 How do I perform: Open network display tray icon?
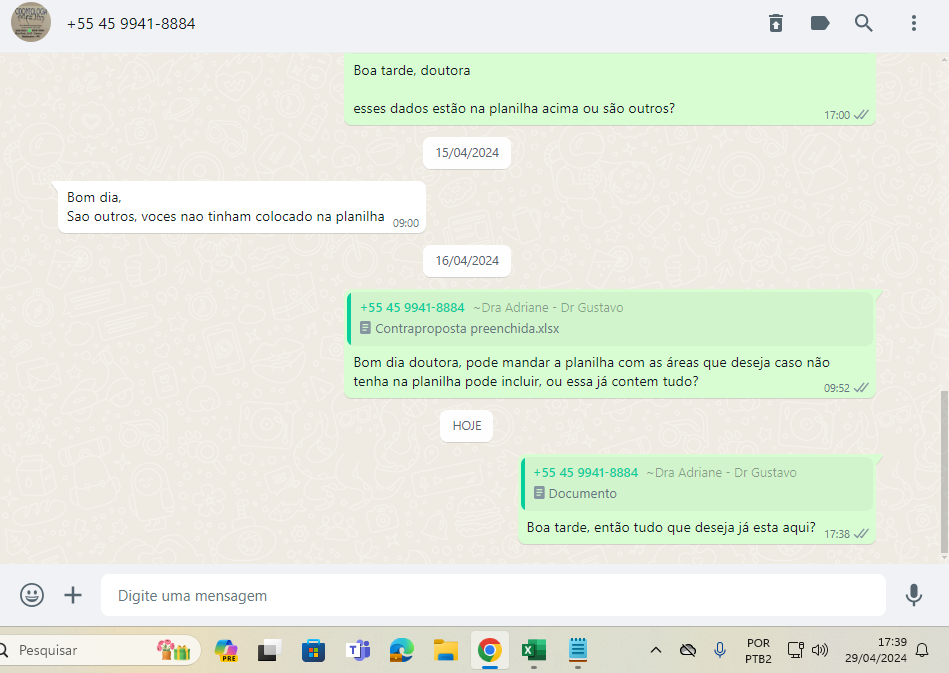click(x=795, y=650)
